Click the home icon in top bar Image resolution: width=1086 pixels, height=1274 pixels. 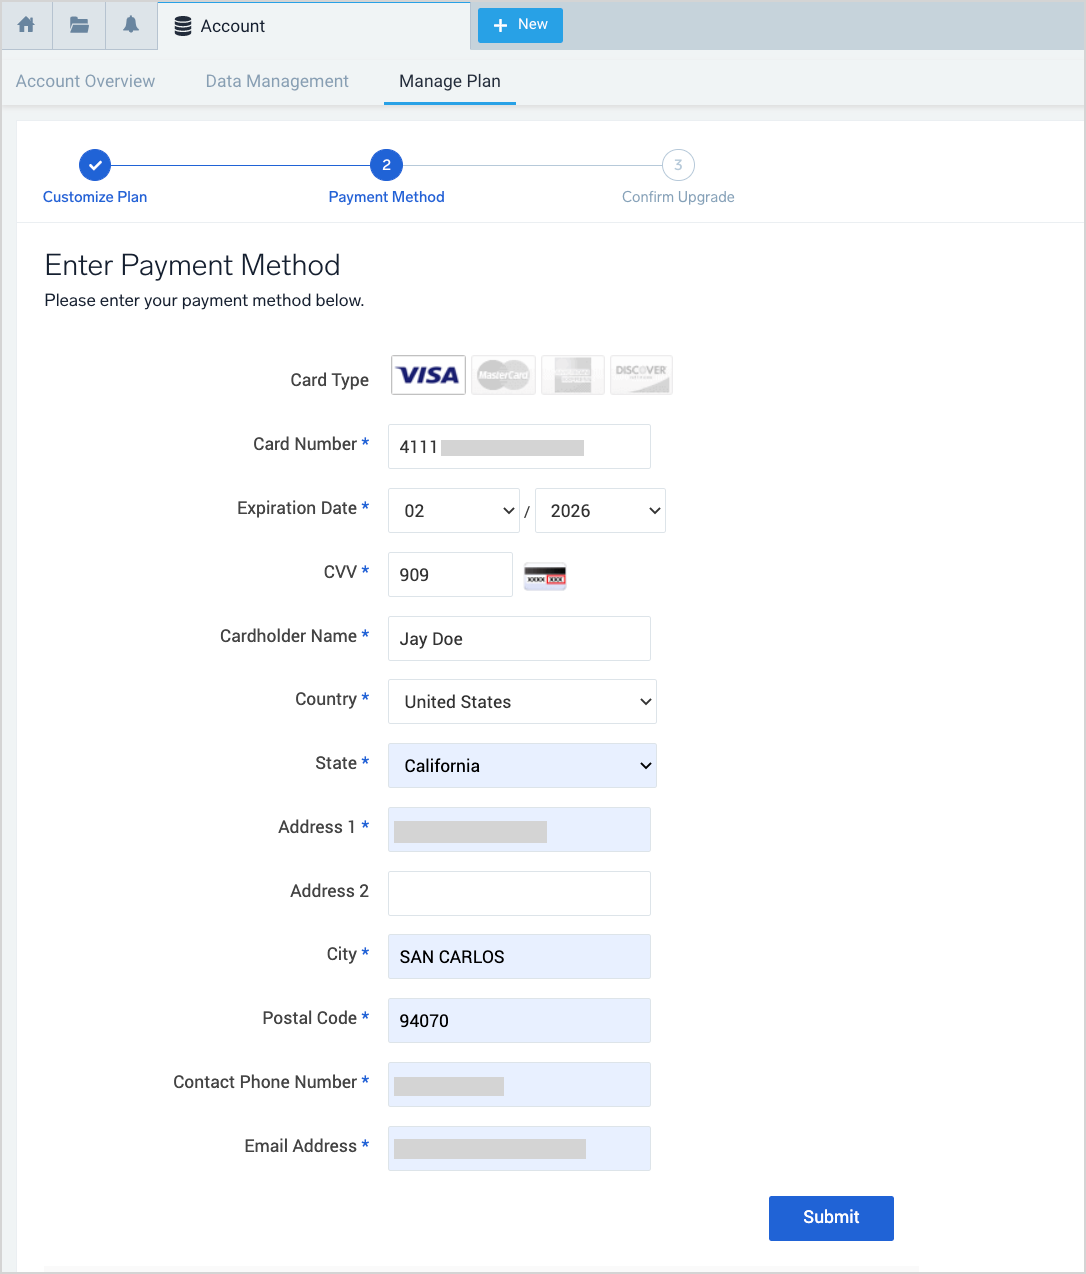pyautogui.click(x=27, y=25)
